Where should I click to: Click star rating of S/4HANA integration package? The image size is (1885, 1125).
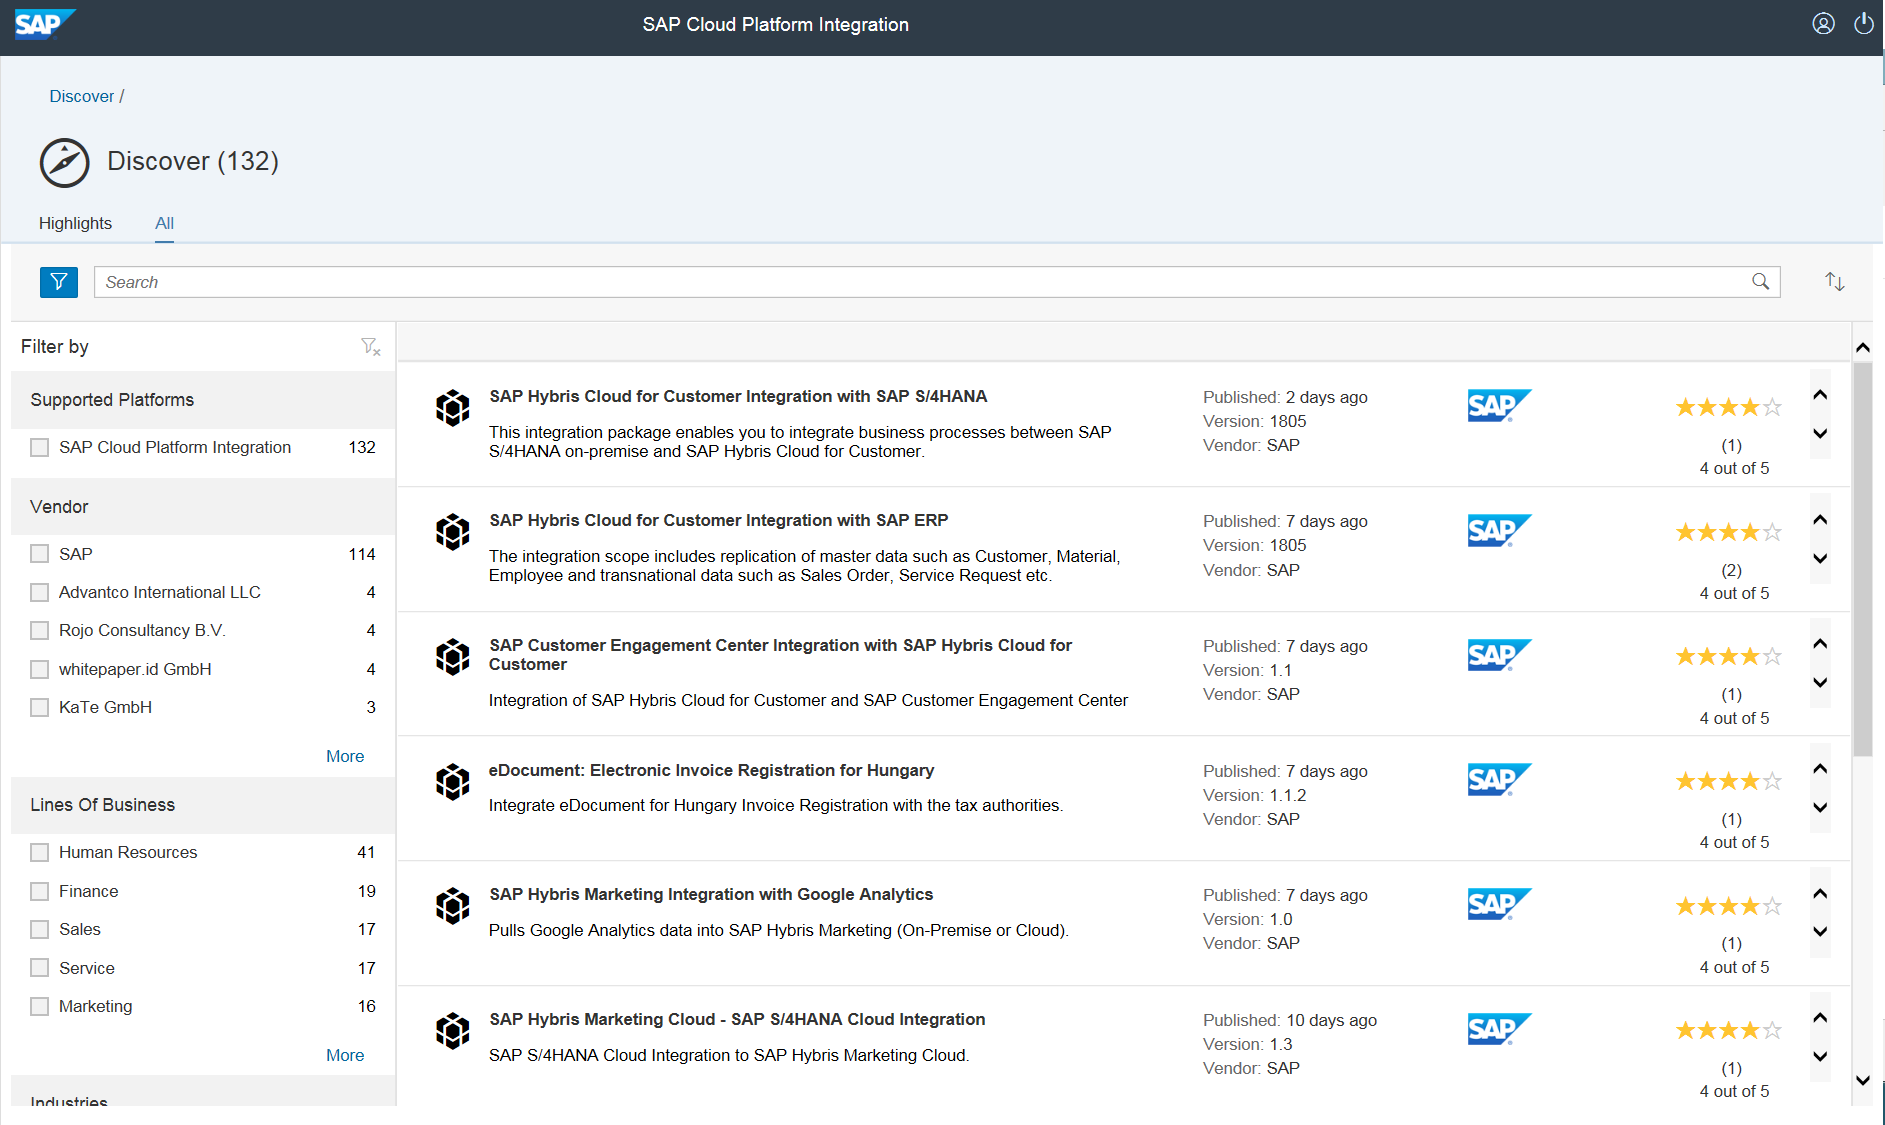(x=1729, y=408)
